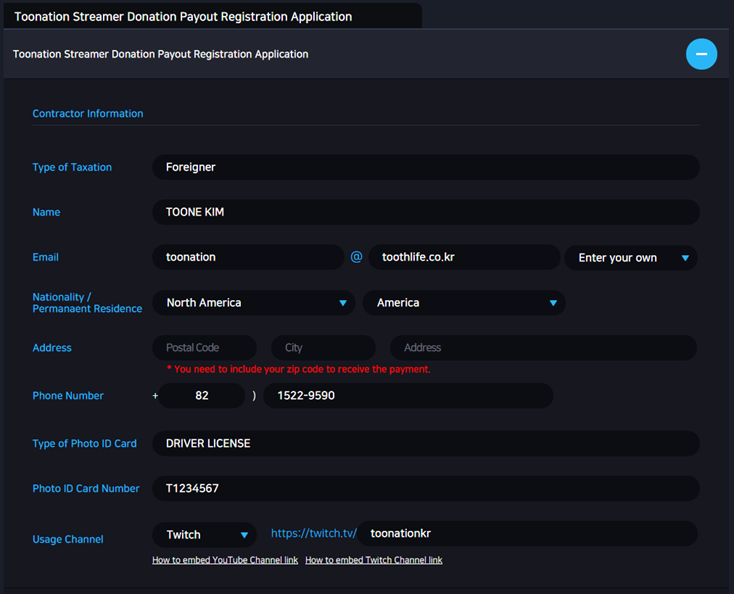Open How to embed YouTube Channel link
Viewport: 734px width, 594px height.
(x=225, y=560)
